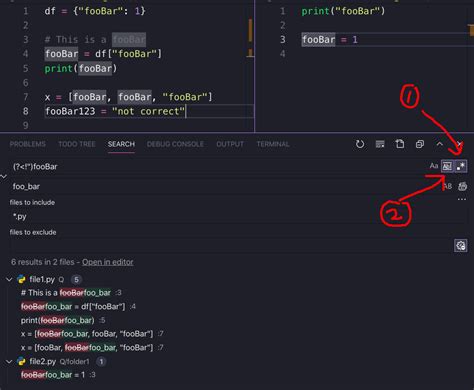Toggle Preserve Case (AB) in replace field
Screen dimensions: 474x390
point(448,186)
